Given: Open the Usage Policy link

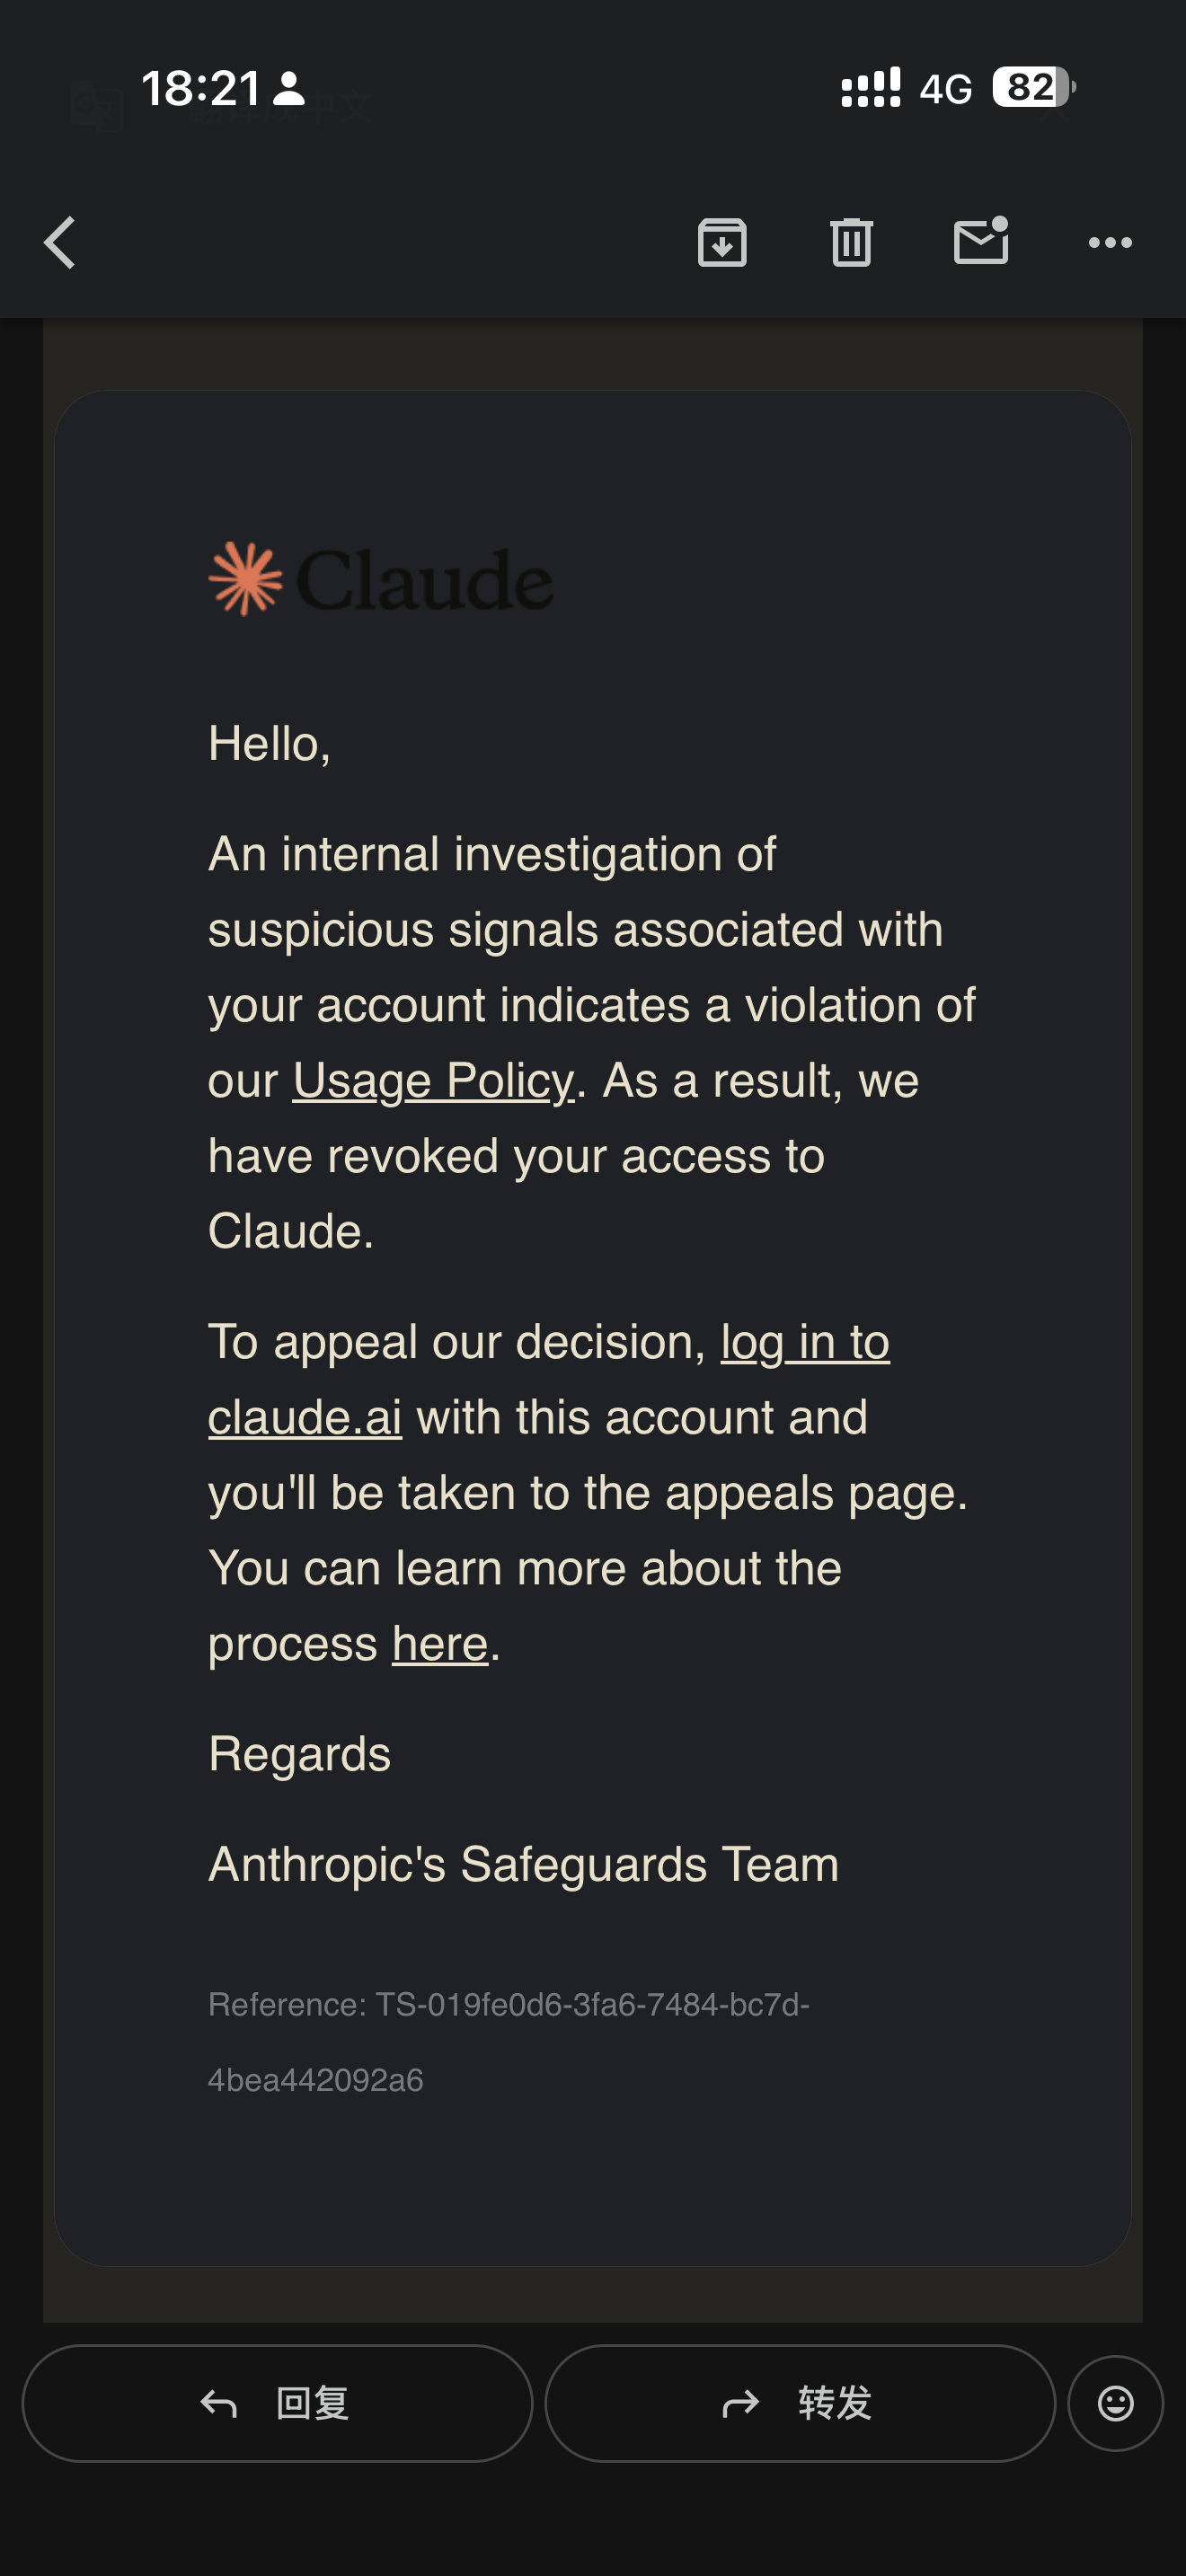Looking at the screenshot, I should tap(434, 1081).
